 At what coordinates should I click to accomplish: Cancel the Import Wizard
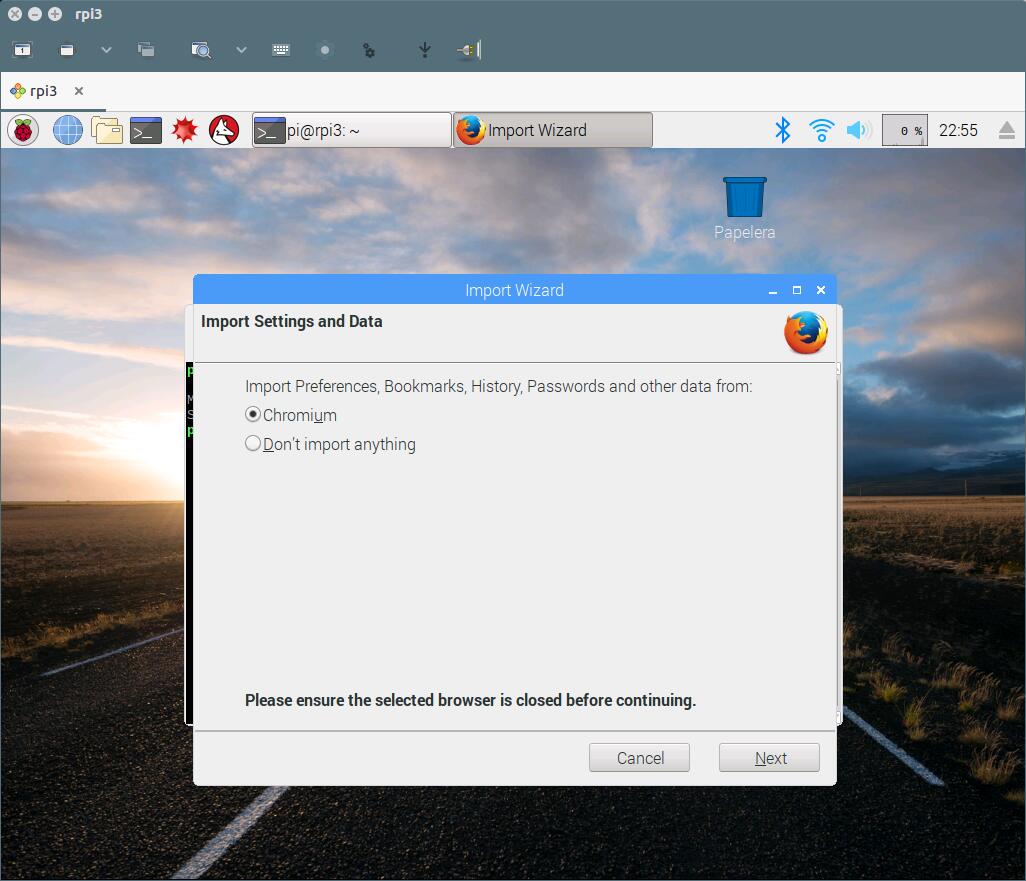point(639,758)
